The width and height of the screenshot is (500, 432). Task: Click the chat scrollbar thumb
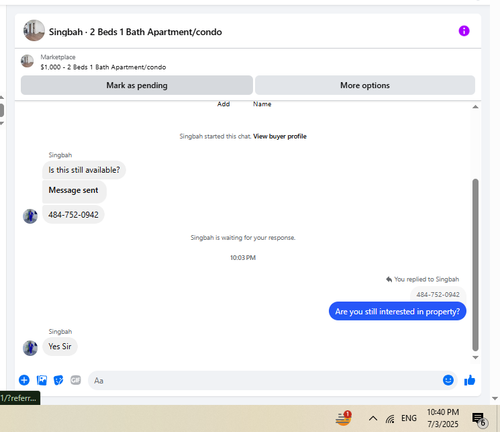(x=476, y=265)
